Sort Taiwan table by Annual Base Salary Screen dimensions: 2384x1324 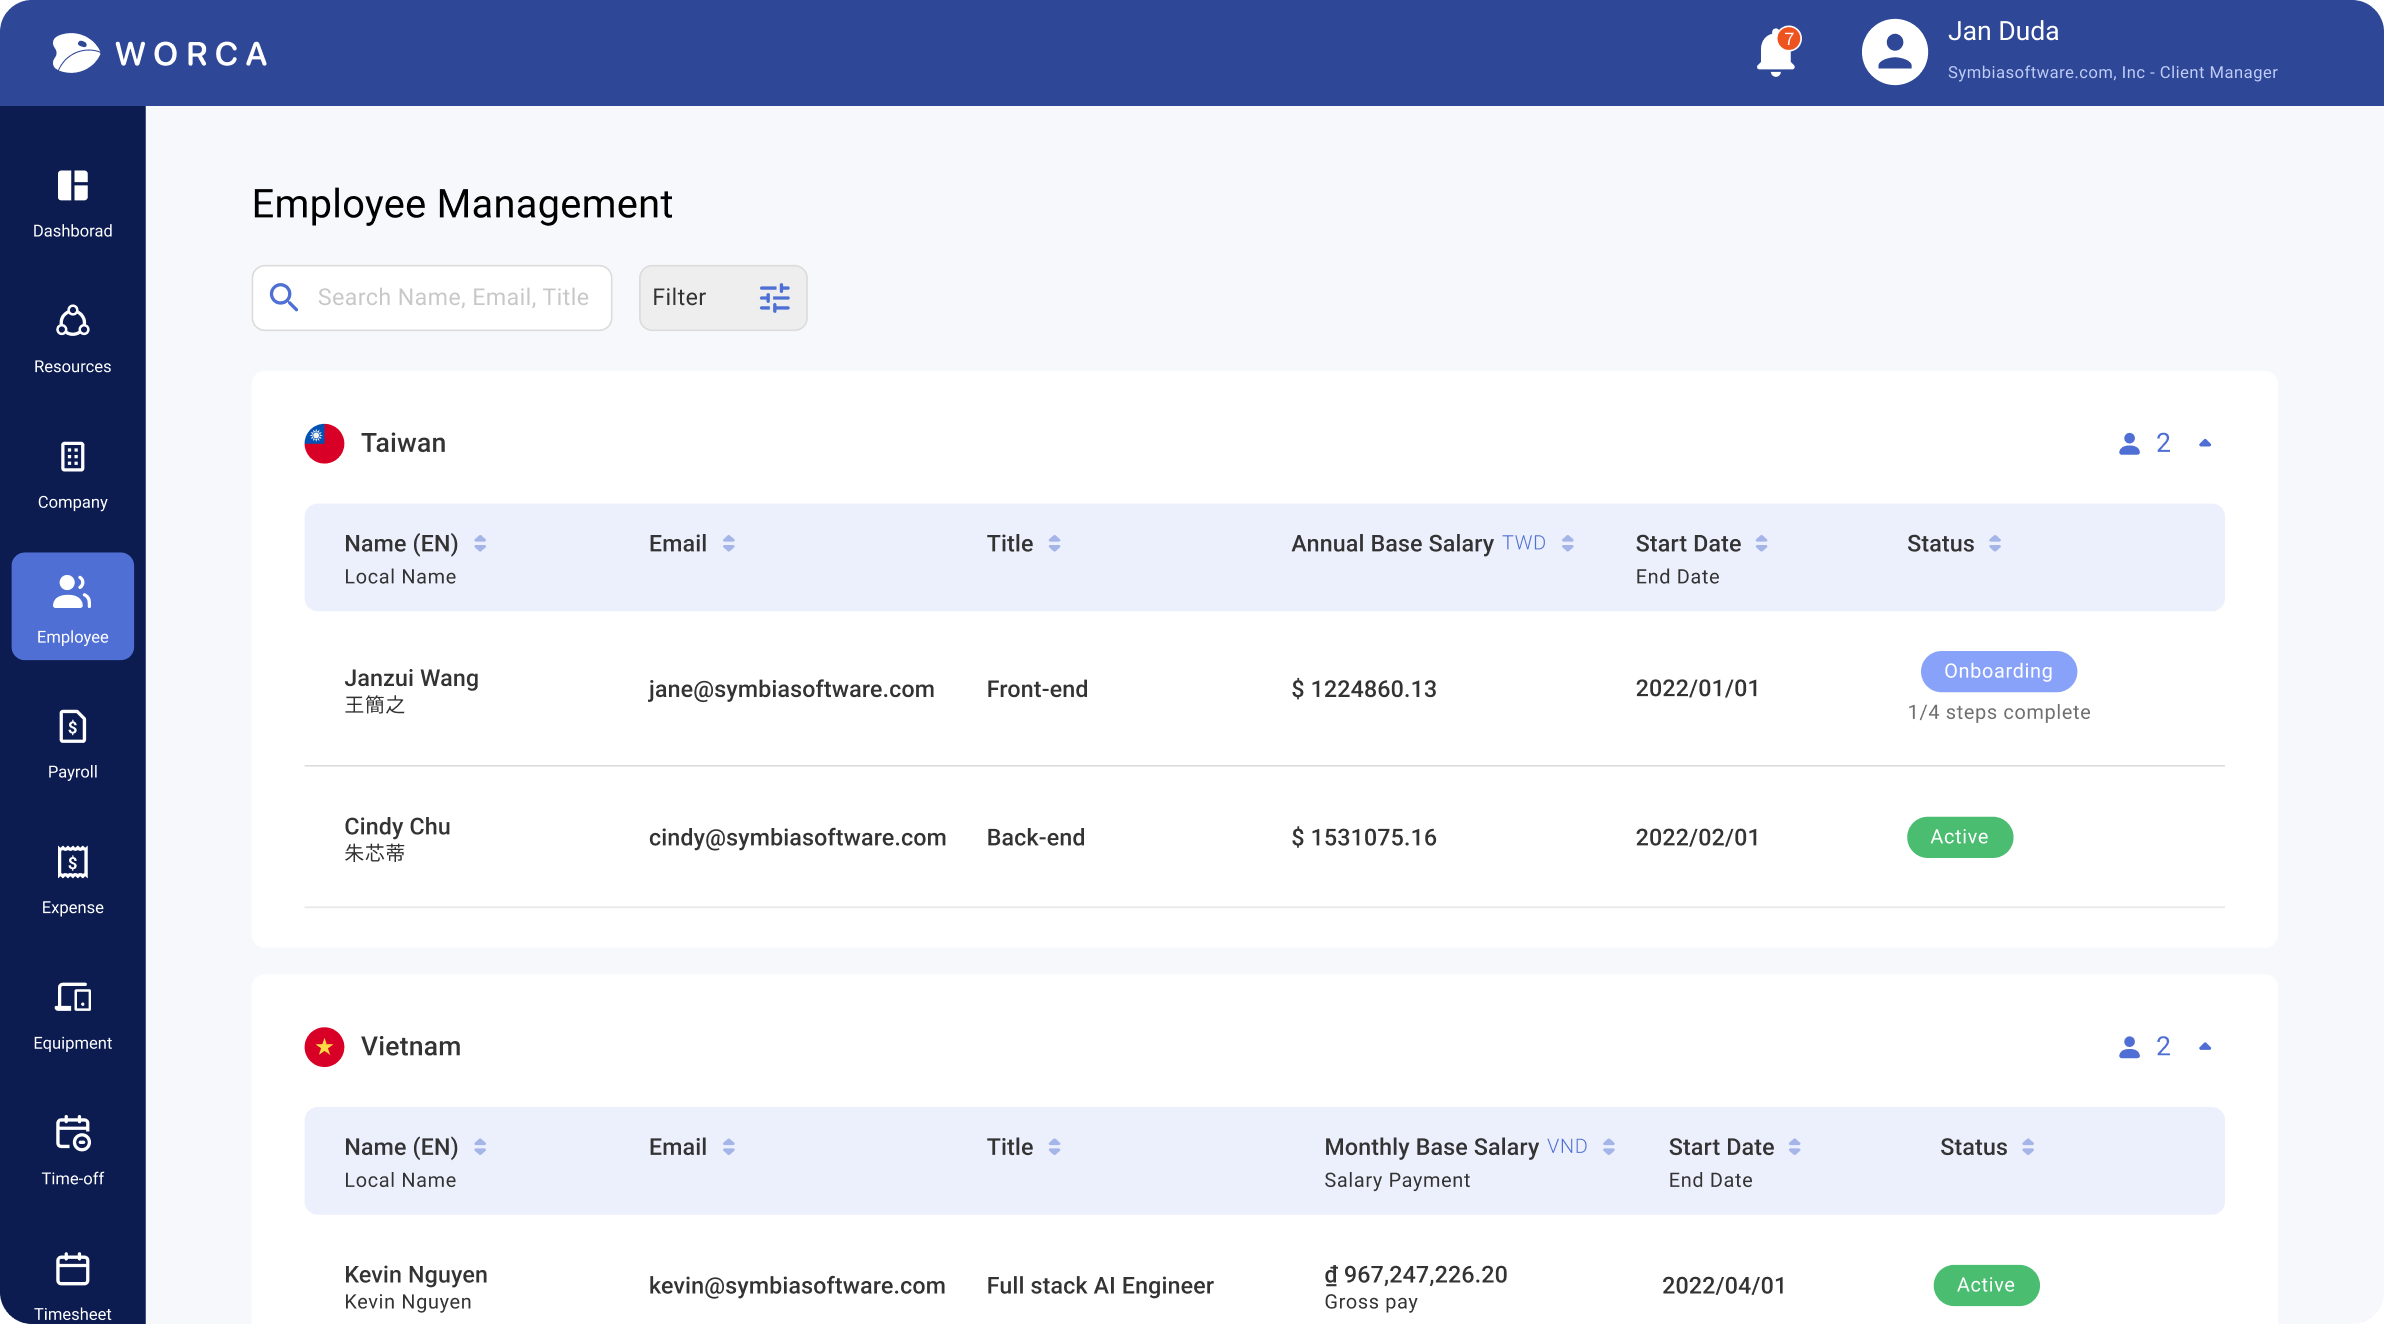1568,543
